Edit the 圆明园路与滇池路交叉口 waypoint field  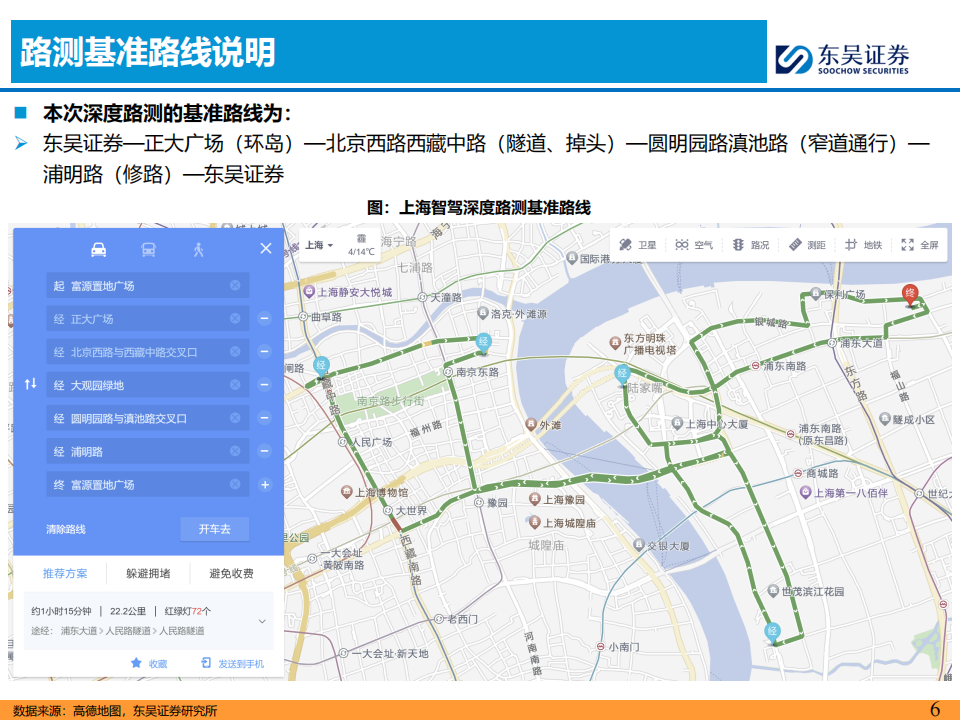(x=148, y=418)
